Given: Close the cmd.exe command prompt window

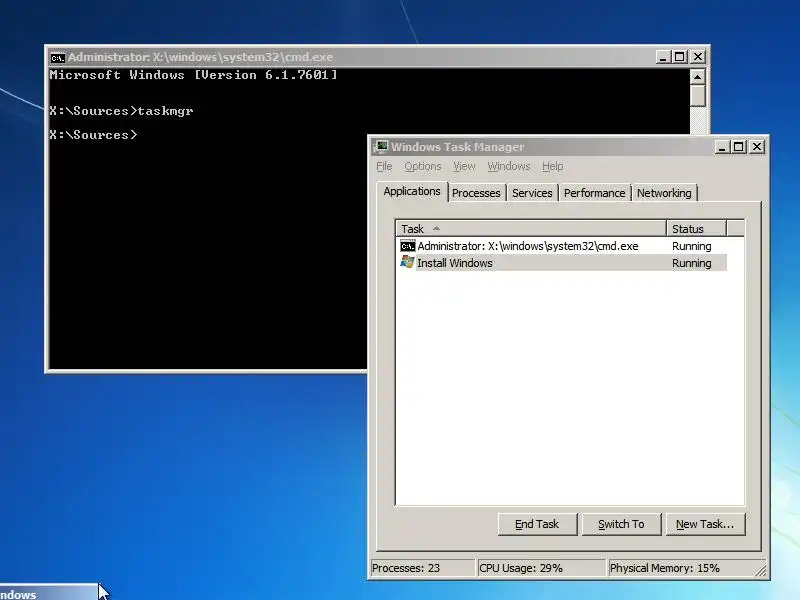Looking at the screenshot, I should 698,57.
